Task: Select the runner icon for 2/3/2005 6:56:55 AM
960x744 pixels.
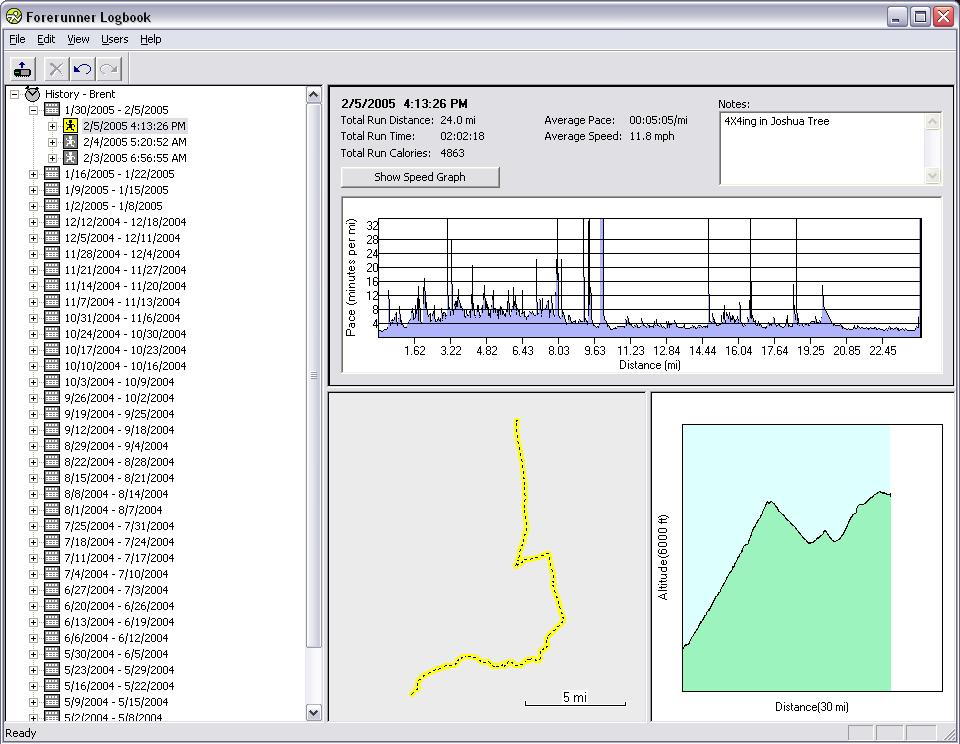Action: (70, 157)
